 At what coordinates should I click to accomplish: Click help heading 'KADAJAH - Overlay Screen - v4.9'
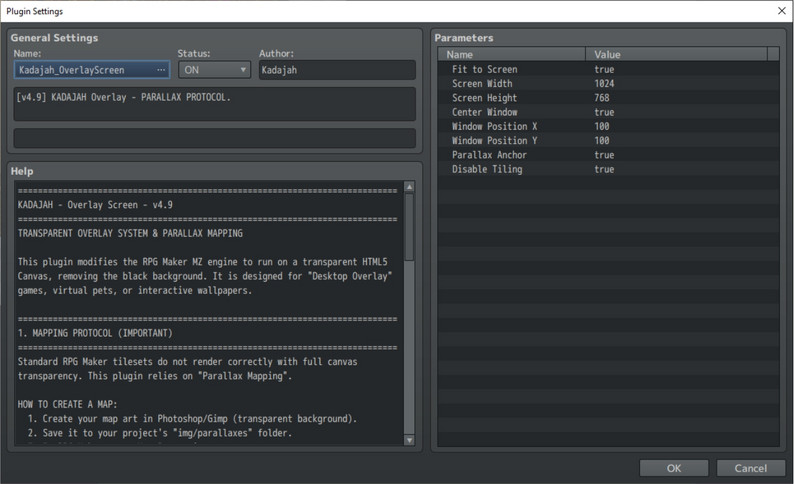(x=95, y=205)
